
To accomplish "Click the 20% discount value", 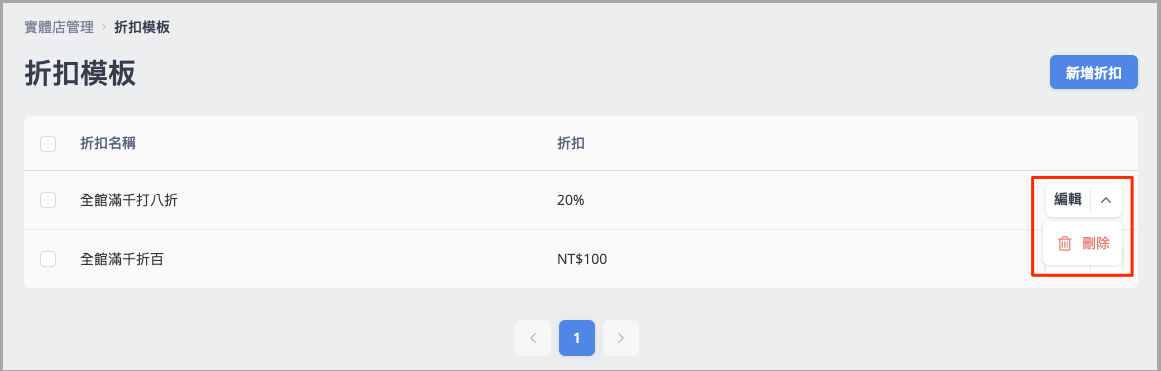I will (570, 200).
